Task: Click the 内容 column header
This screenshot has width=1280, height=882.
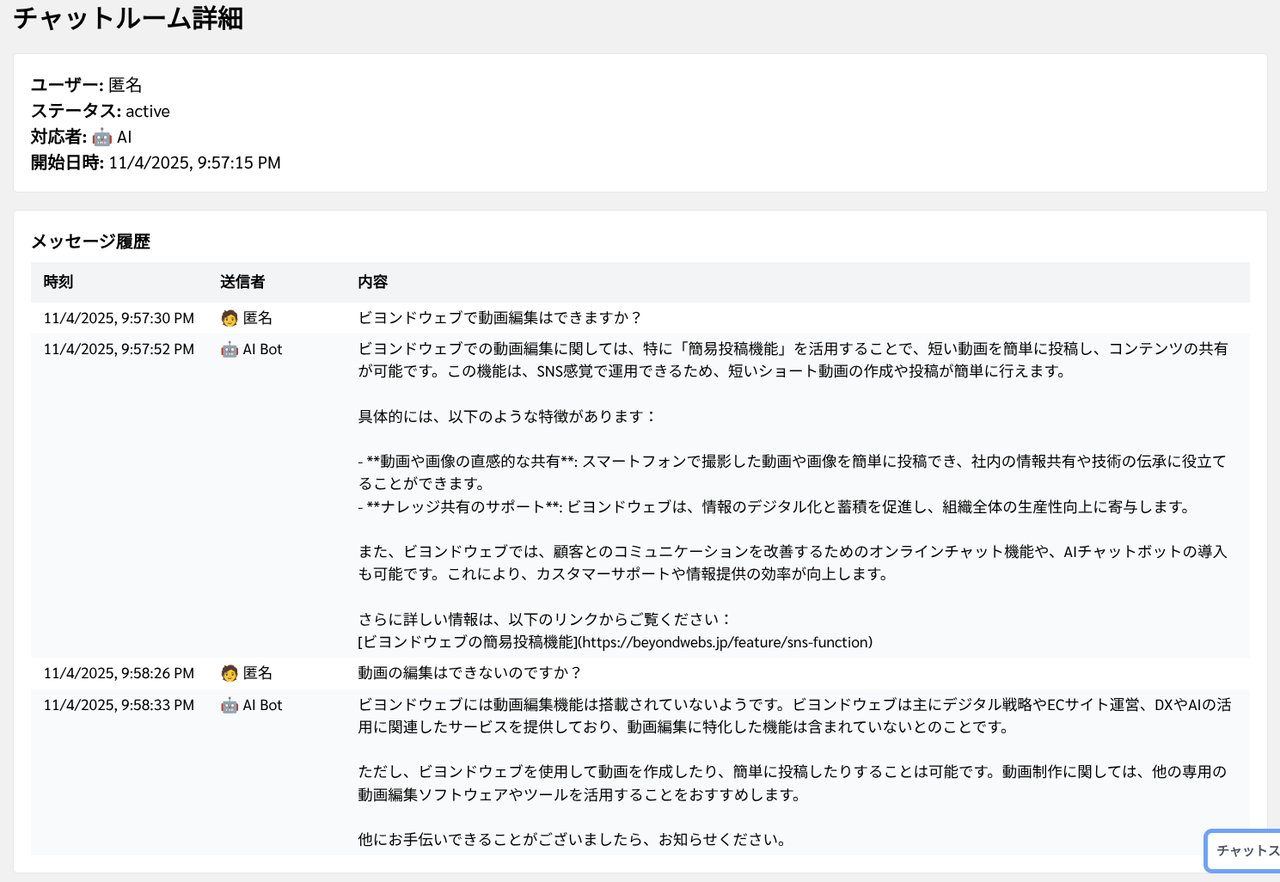Action: click(x=371, y=282)
